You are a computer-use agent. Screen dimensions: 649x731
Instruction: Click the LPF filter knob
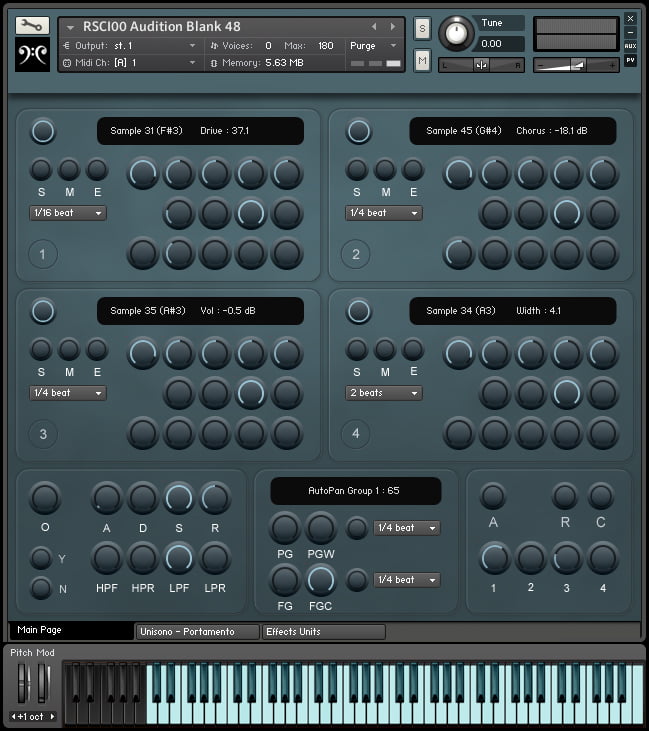[x=179, y=559]
